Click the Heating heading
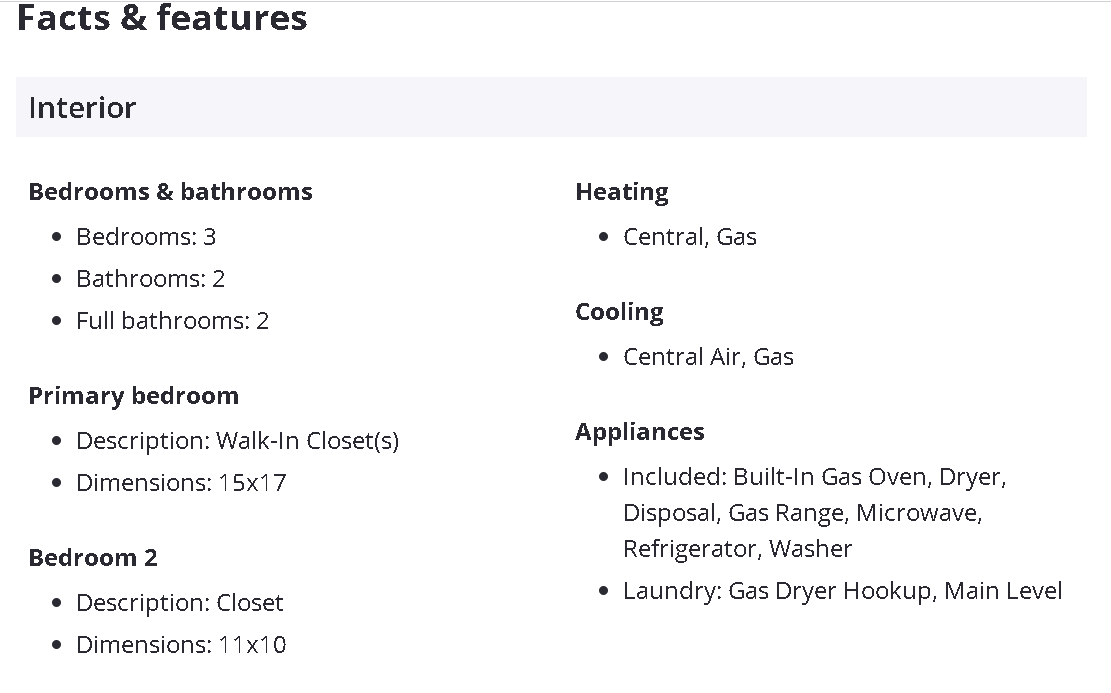This screenshot has height=693, width=1111. coord(621,192)
